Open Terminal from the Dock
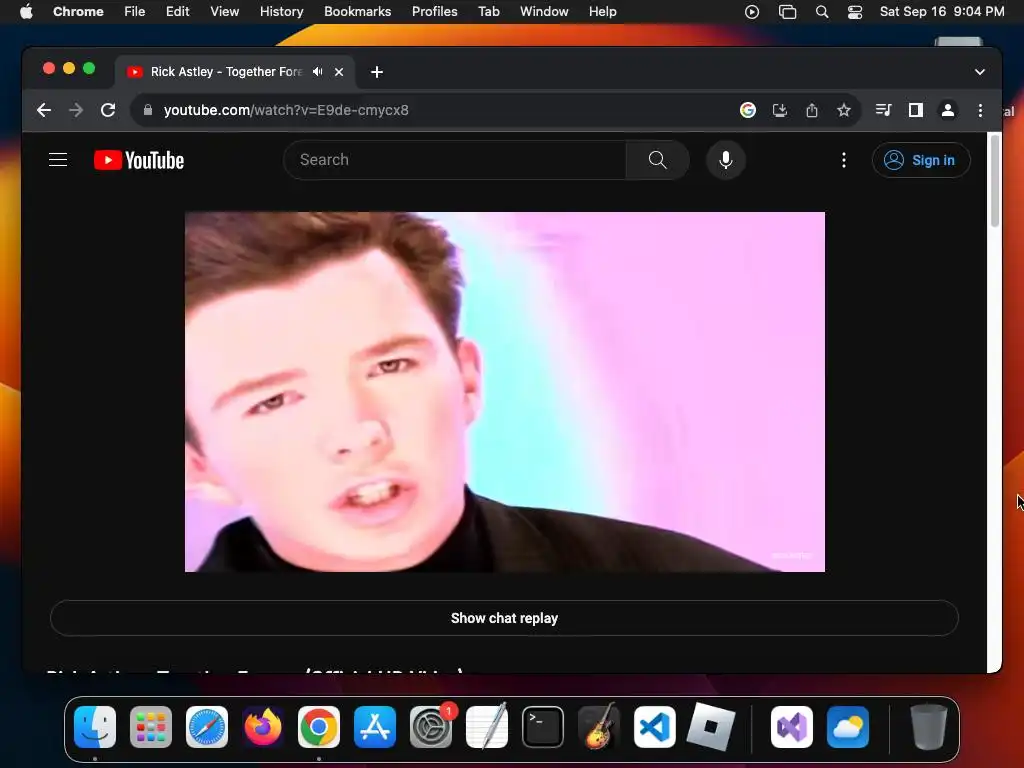Viewport: 1024px width, 768px height. (543, 727)
